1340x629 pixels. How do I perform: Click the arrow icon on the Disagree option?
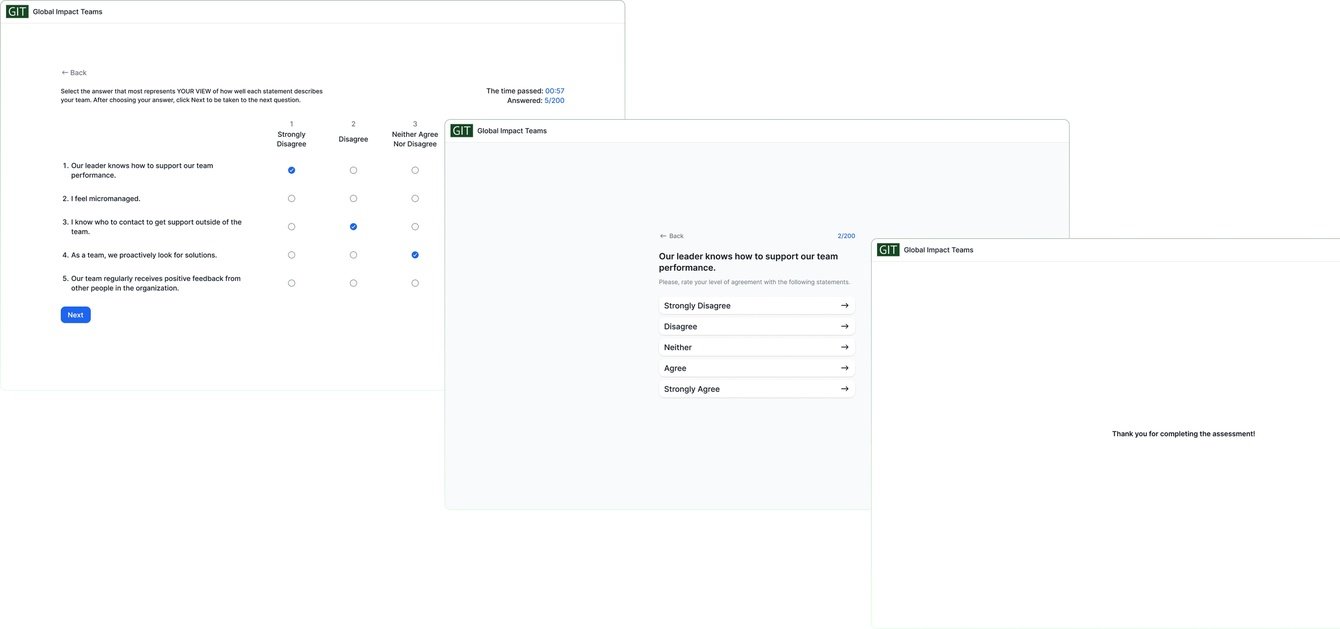tap(844, 327)
